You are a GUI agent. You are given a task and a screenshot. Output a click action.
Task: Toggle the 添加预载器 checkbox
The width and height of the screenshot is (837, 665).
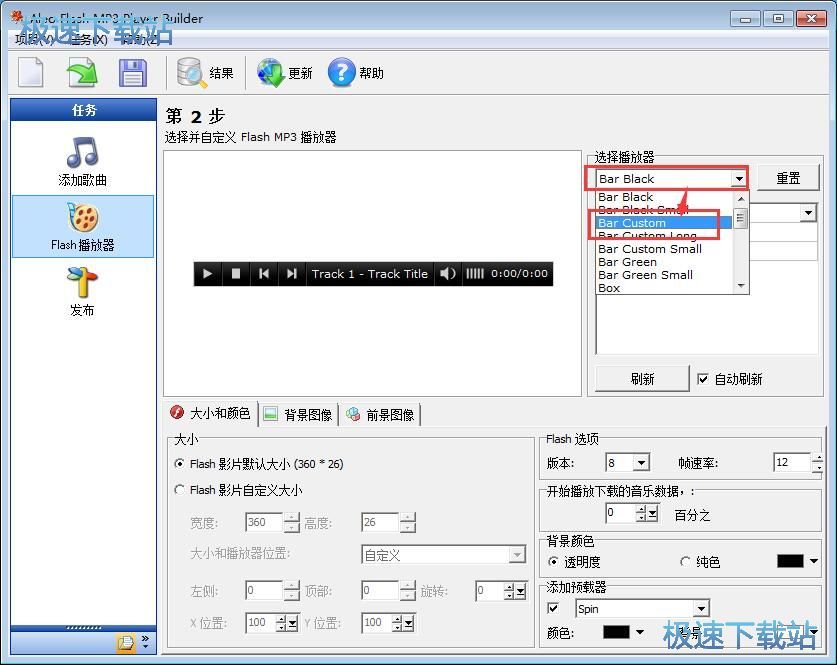point(554,608)
